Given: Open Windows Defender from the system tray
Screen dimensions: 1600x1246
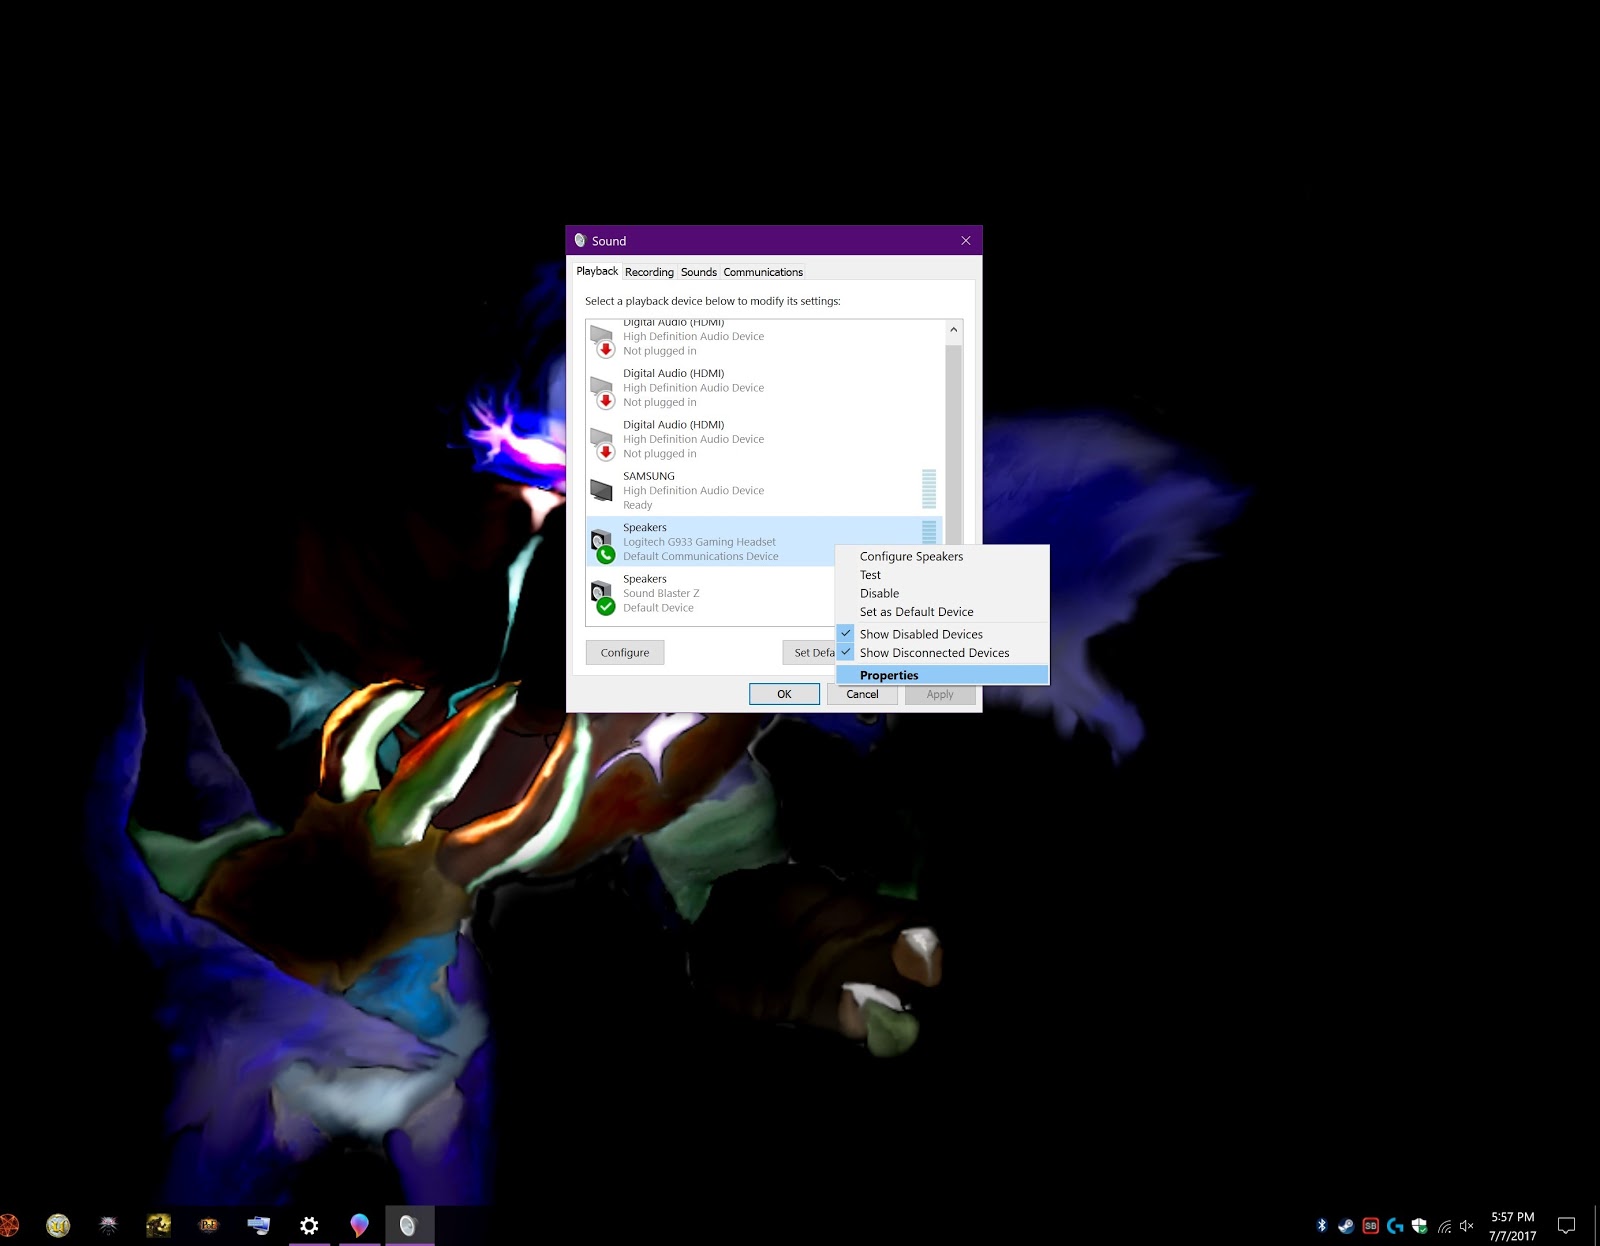Looking at the screenshot, I should tap(1419, 1225).
